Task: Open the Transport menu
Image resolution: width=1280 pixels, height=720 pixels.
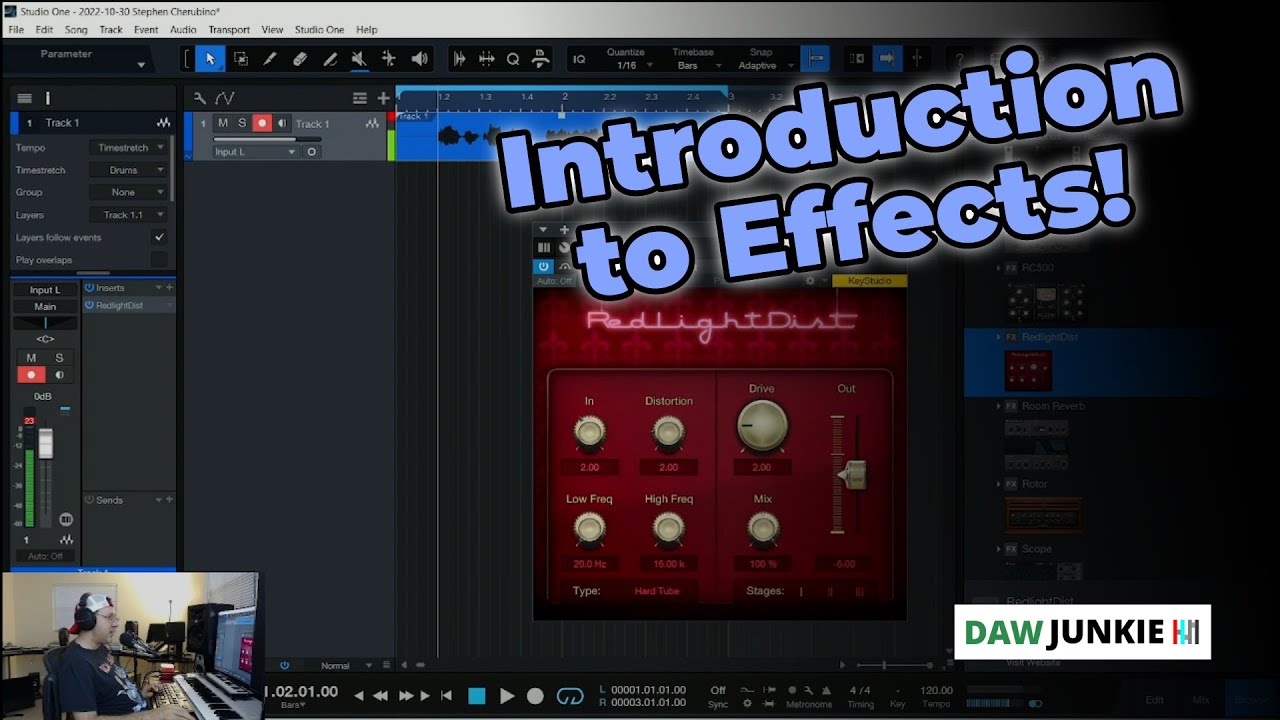Action: pos(229,30)
